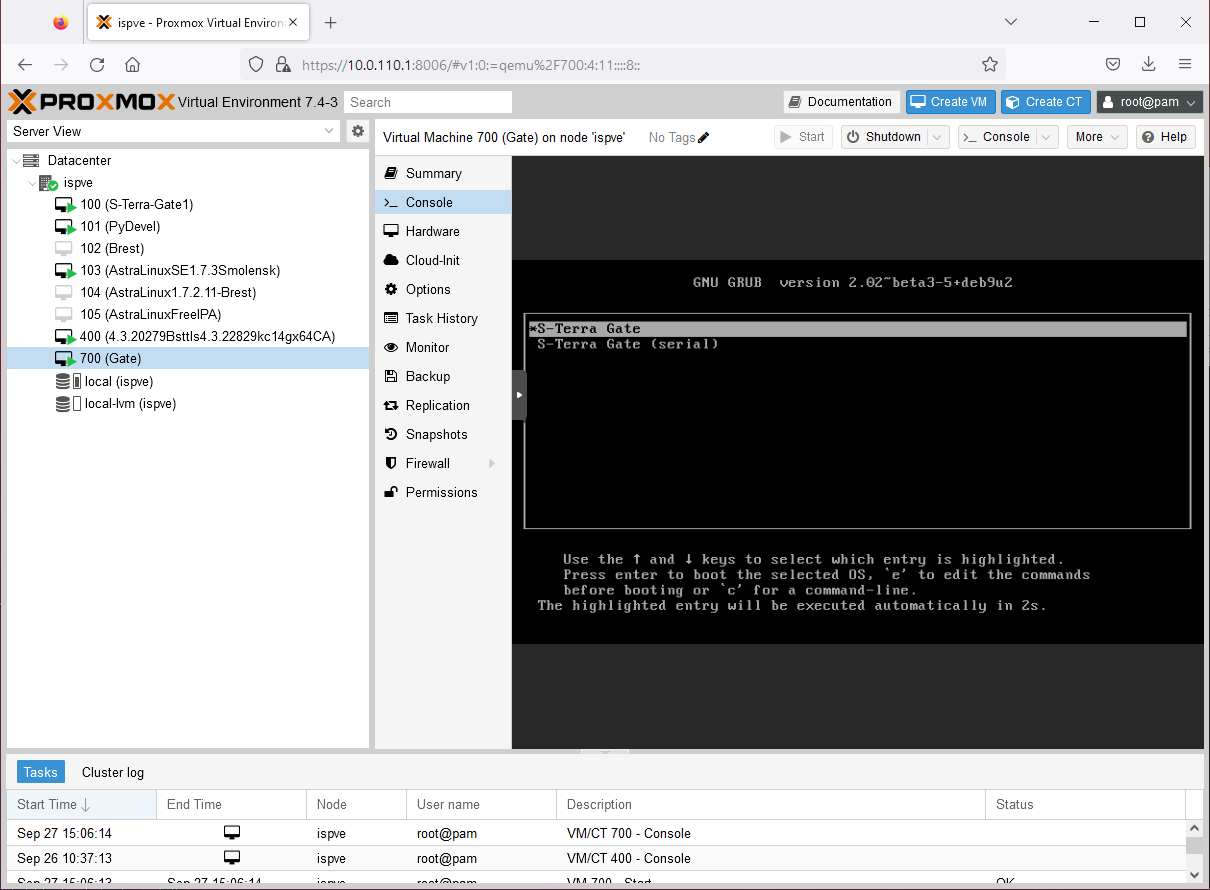The image size is (1210, 890).
Task: Go to the browser home page
Action: click(x=132, y=64)
